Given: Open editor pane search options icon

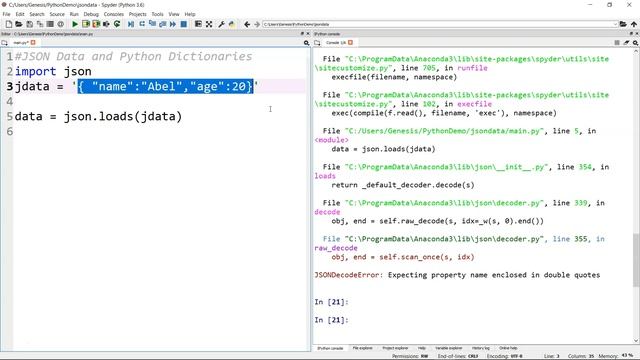Looking at the screenshot, I should point(306,42).
